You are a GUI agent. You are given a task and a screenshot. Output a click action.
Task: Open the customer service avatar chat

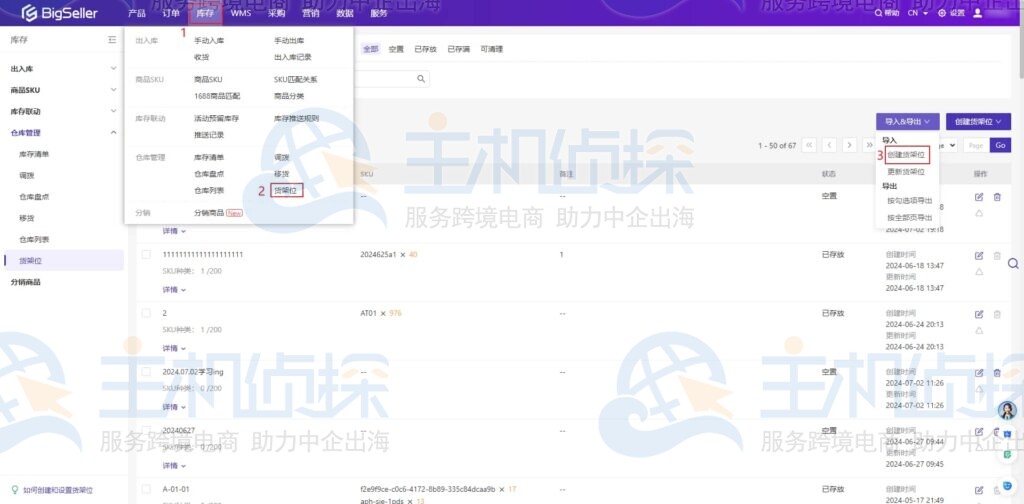(1008, 411)
